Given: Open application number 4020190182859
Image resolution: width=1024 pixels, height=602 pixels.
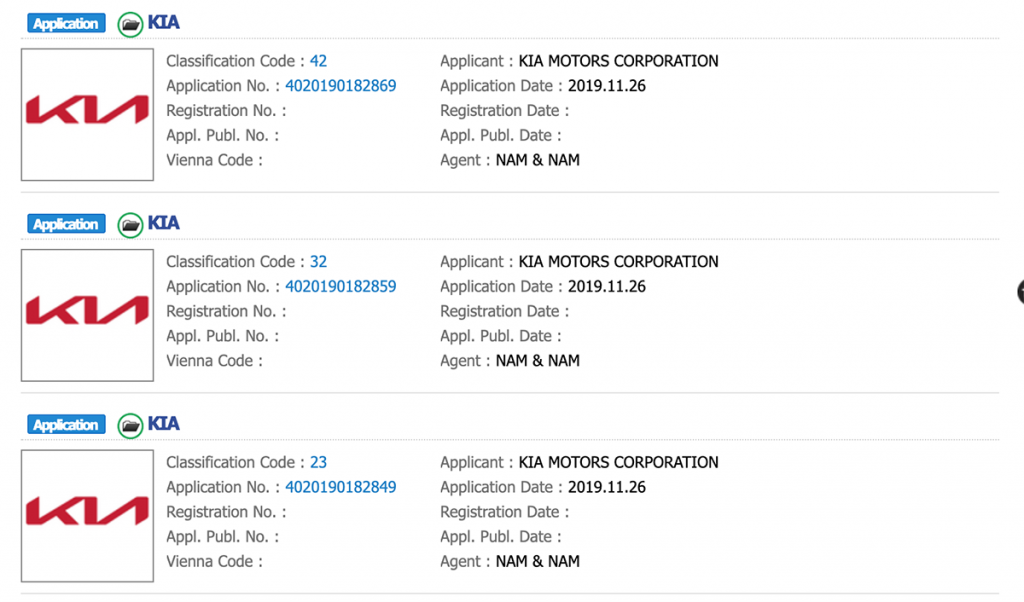Looking at the screenshot, I should pyautogui.click(x=340, y=287).
